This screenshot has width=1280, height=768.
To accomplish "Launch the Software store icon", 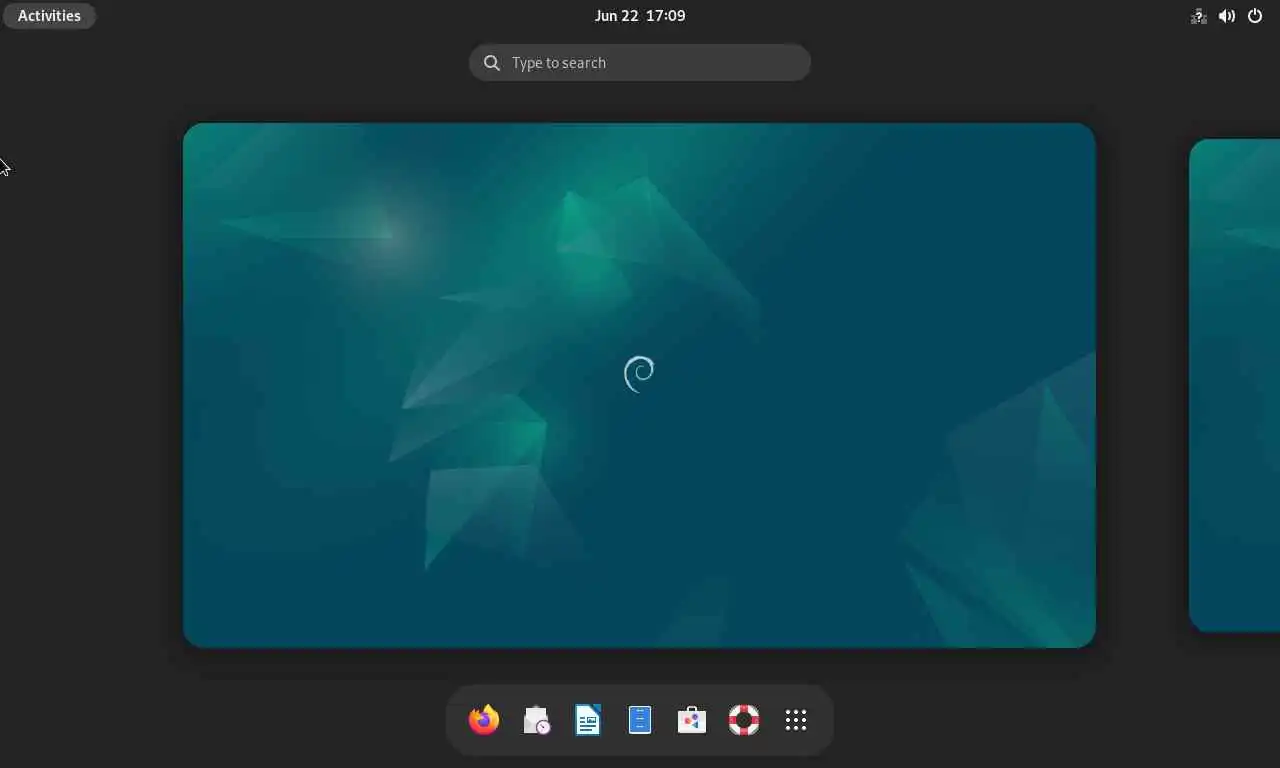I will 692,720.
